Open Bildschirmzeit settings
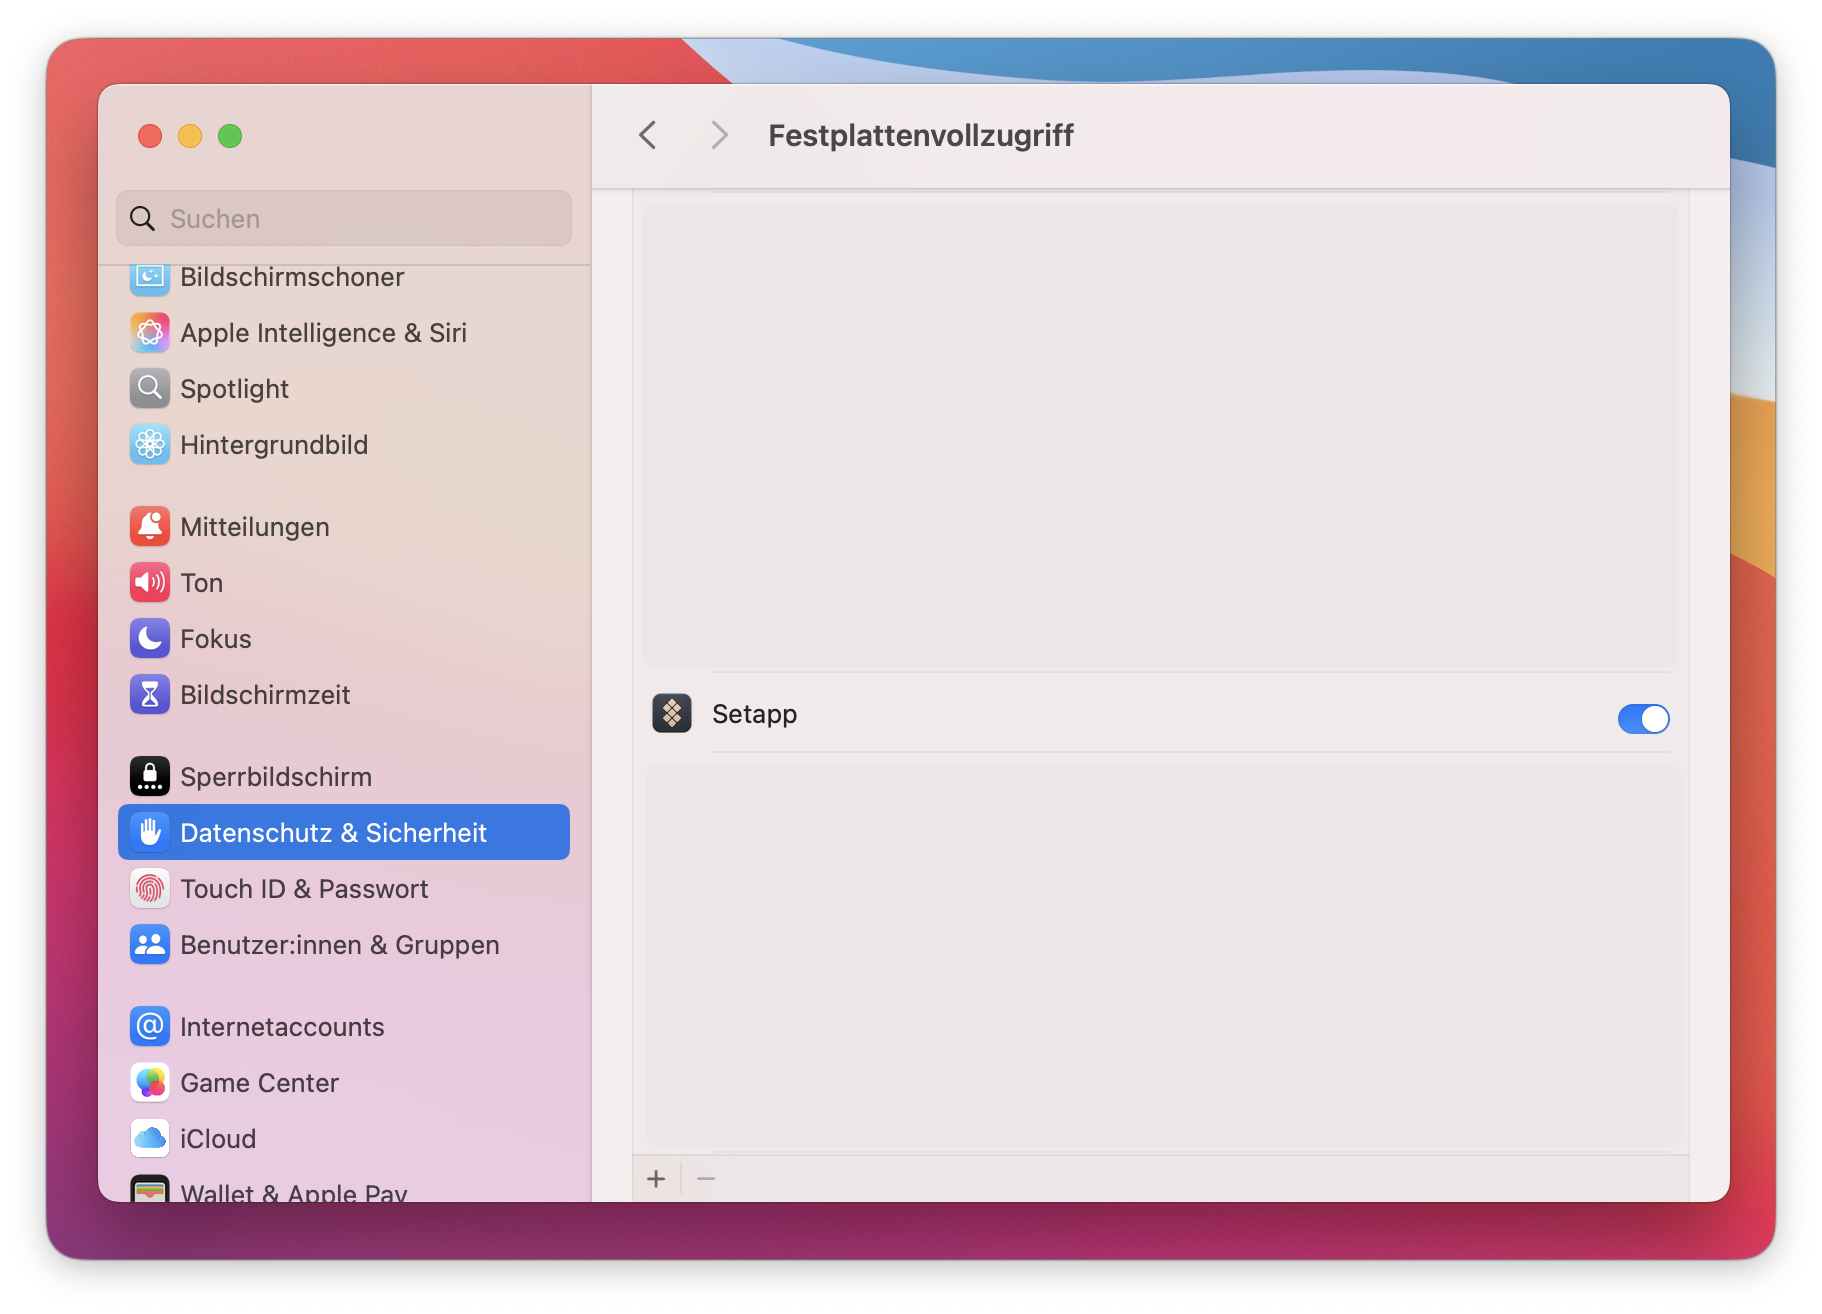This screenshot has height=1314, width=1822. pos(265,695)
